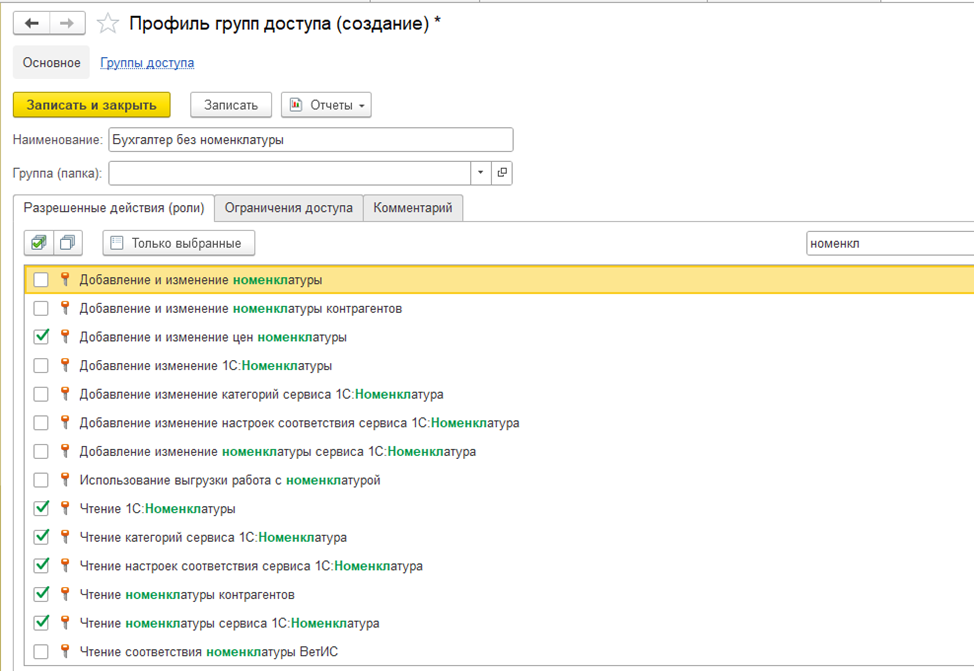The height and width of the screenshot is (671, 974).
Task: Check Добавление изменение категорий сервиса 1С:Номенклатура
Action: pyautogui.click(x=41, y=394)
